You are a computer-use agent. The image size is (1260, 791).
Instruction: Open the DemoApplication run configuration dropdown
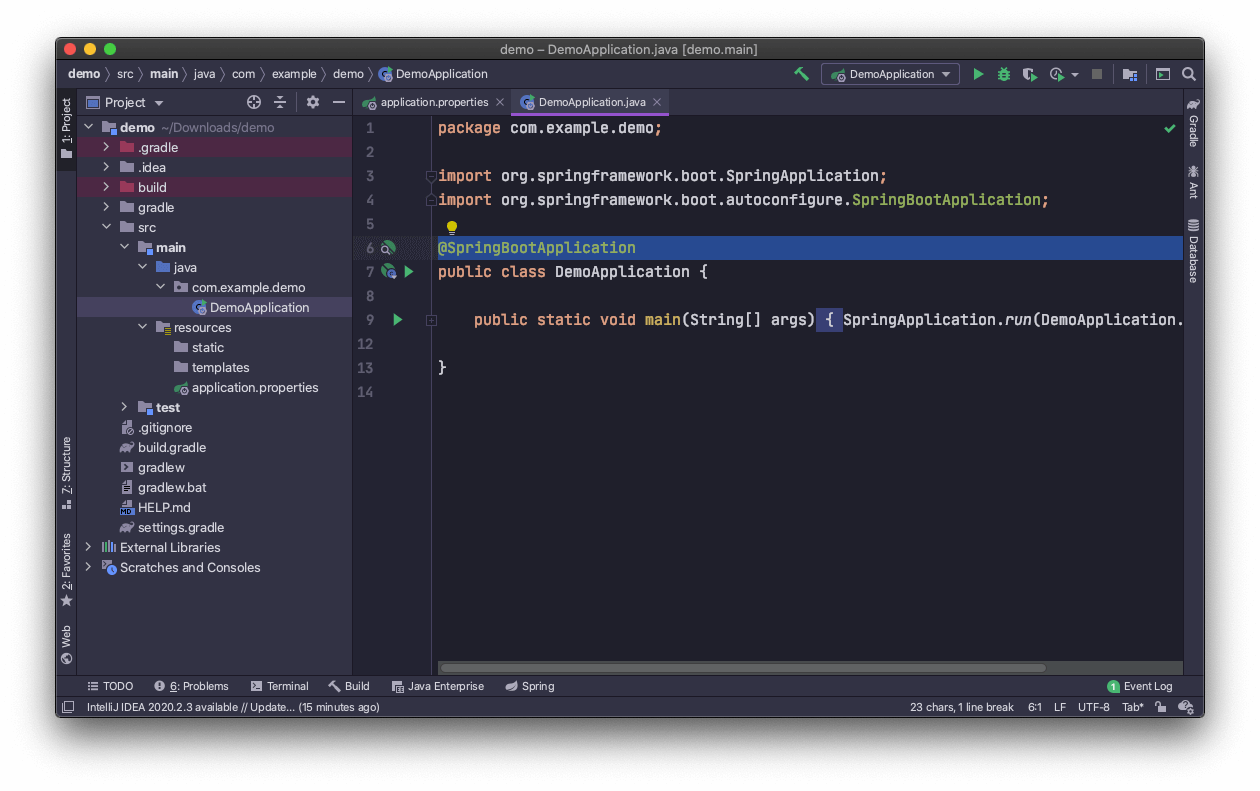point(890,74)
